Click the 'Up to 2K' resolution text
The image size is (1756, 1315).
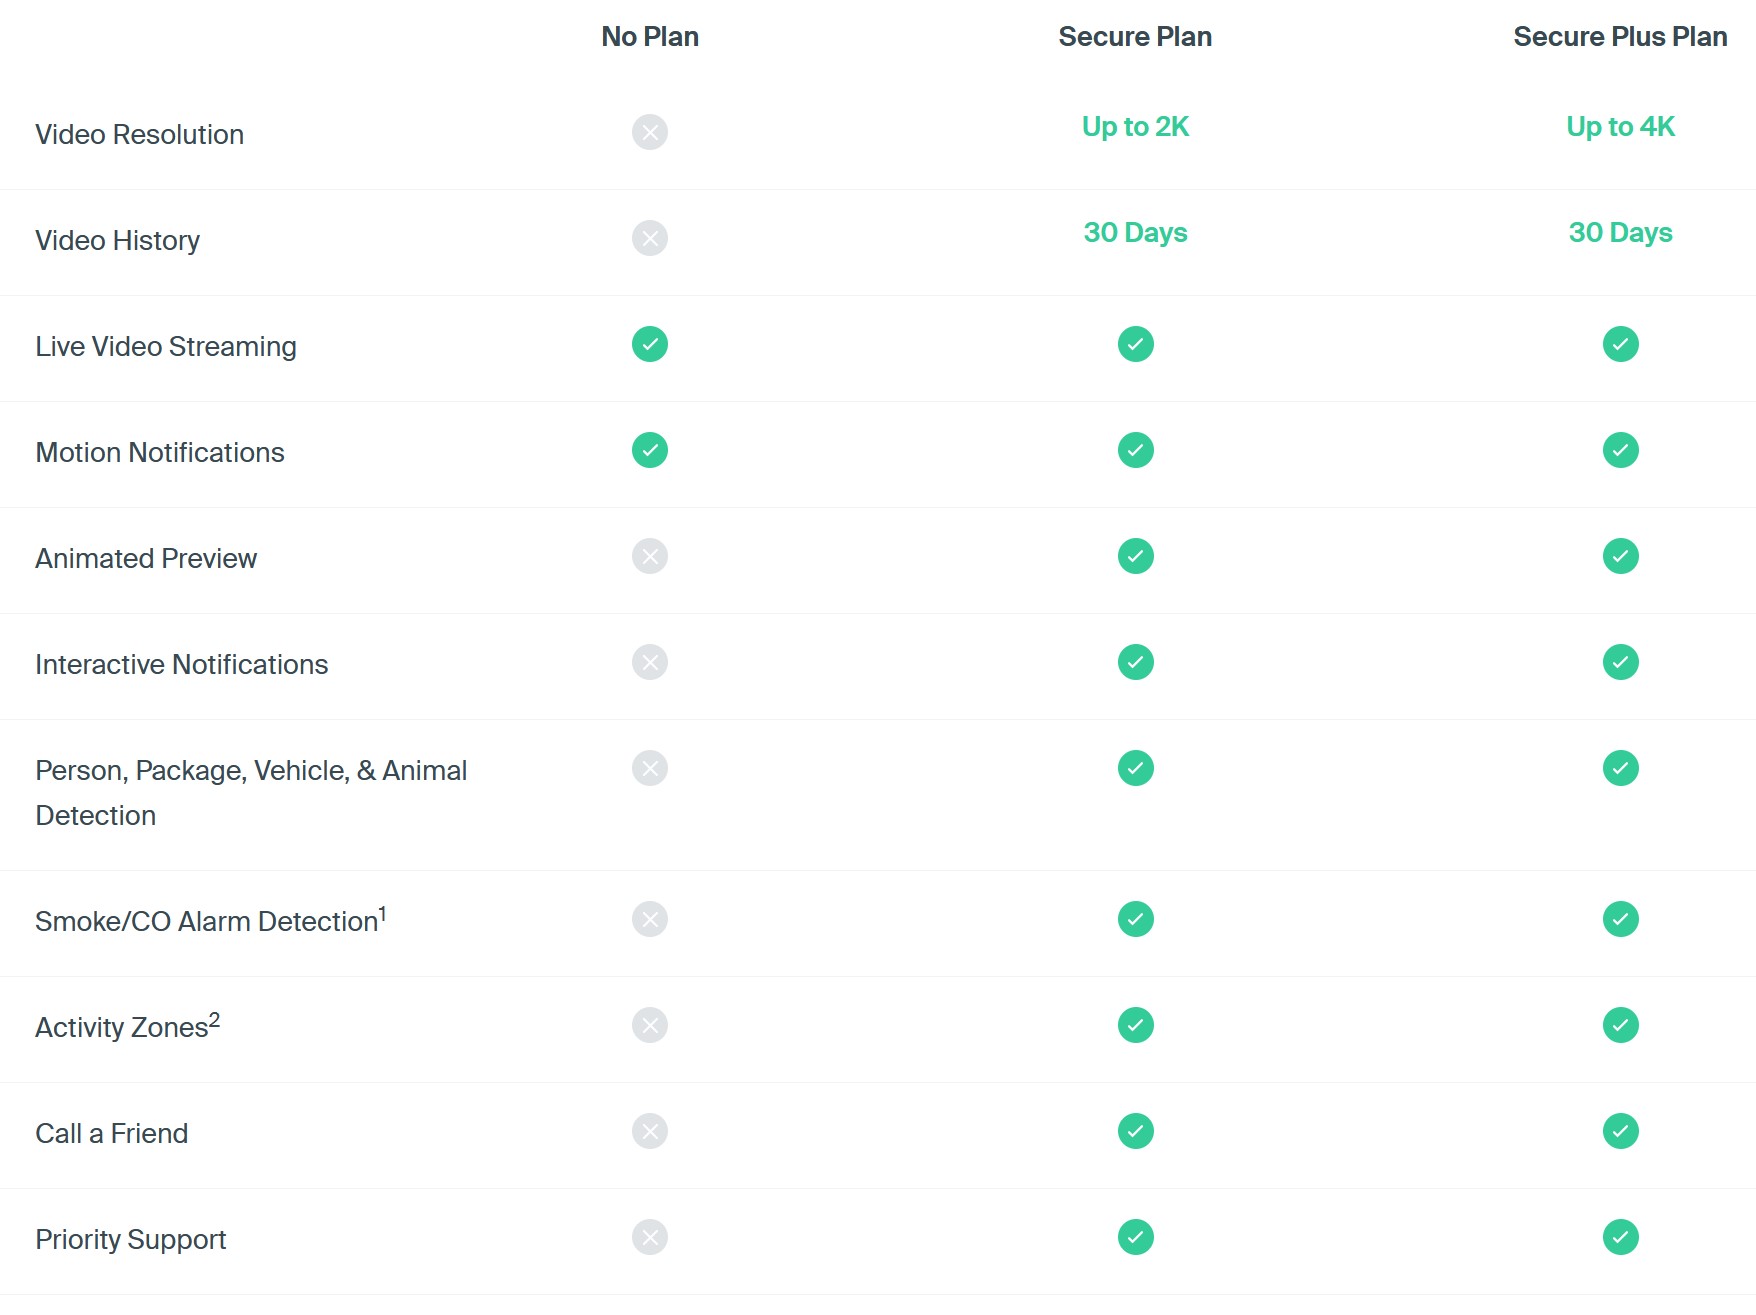click(x=1135, y=127)
